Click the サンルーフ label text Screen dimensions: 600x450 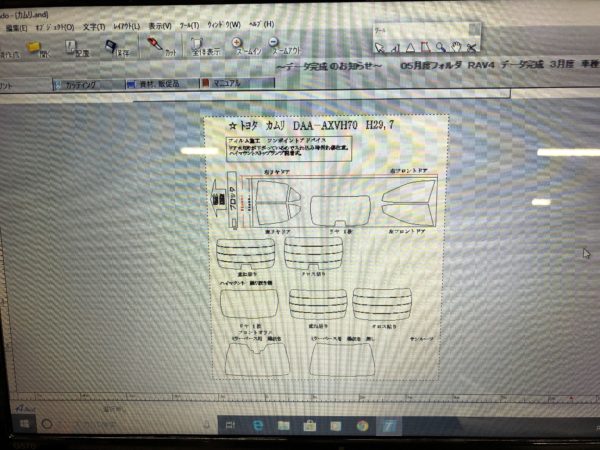point(421,339)
